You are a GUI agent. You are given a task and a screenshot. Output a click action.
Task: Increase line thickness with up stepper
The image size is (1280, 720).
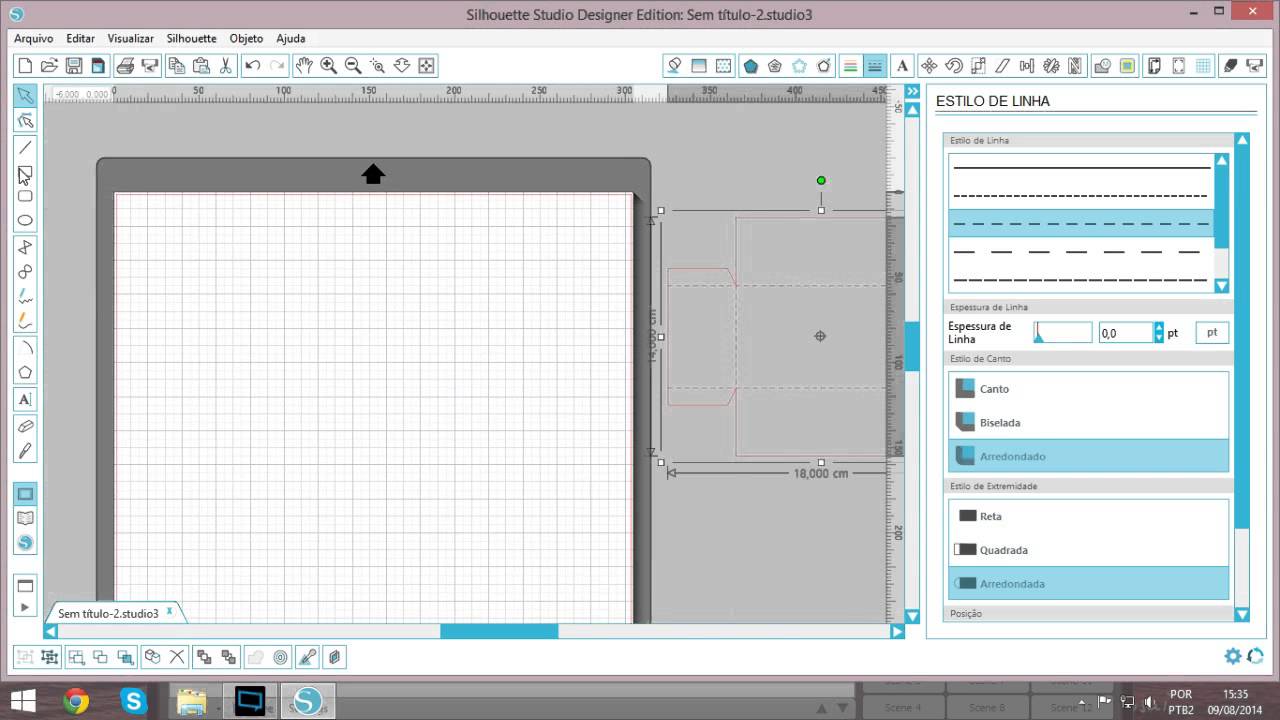(1159, 328)
